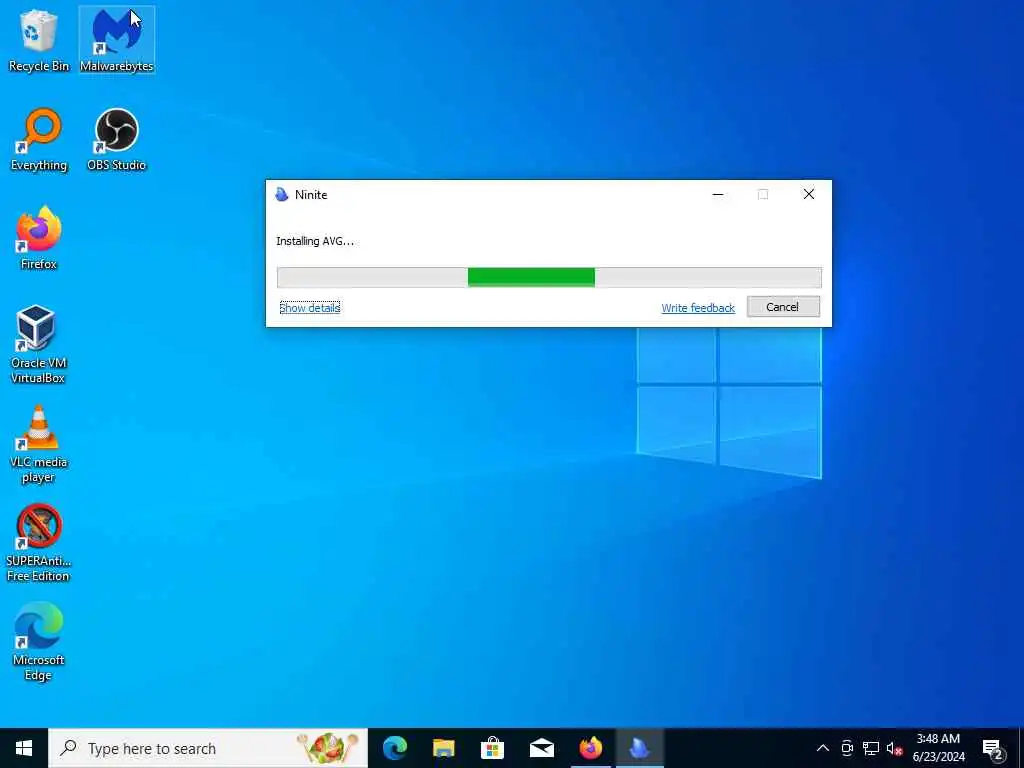Select the VLC media player shortcut
1024x768 pixels.
(x=39, y=444)
